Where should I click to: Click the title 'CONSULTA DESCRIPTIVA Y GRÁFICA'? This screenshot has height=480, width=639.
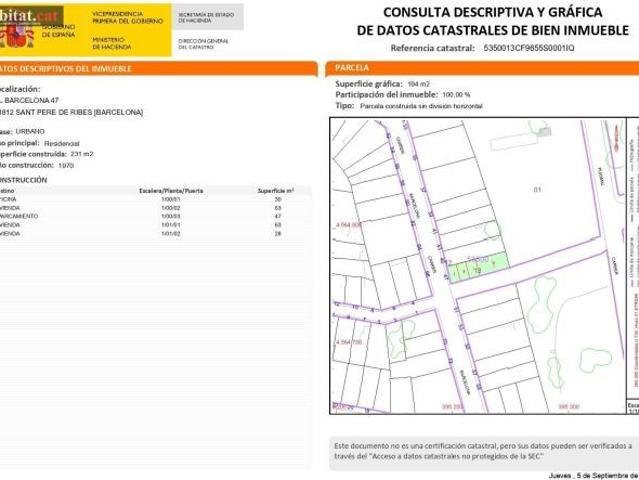[x=493, y=12]
